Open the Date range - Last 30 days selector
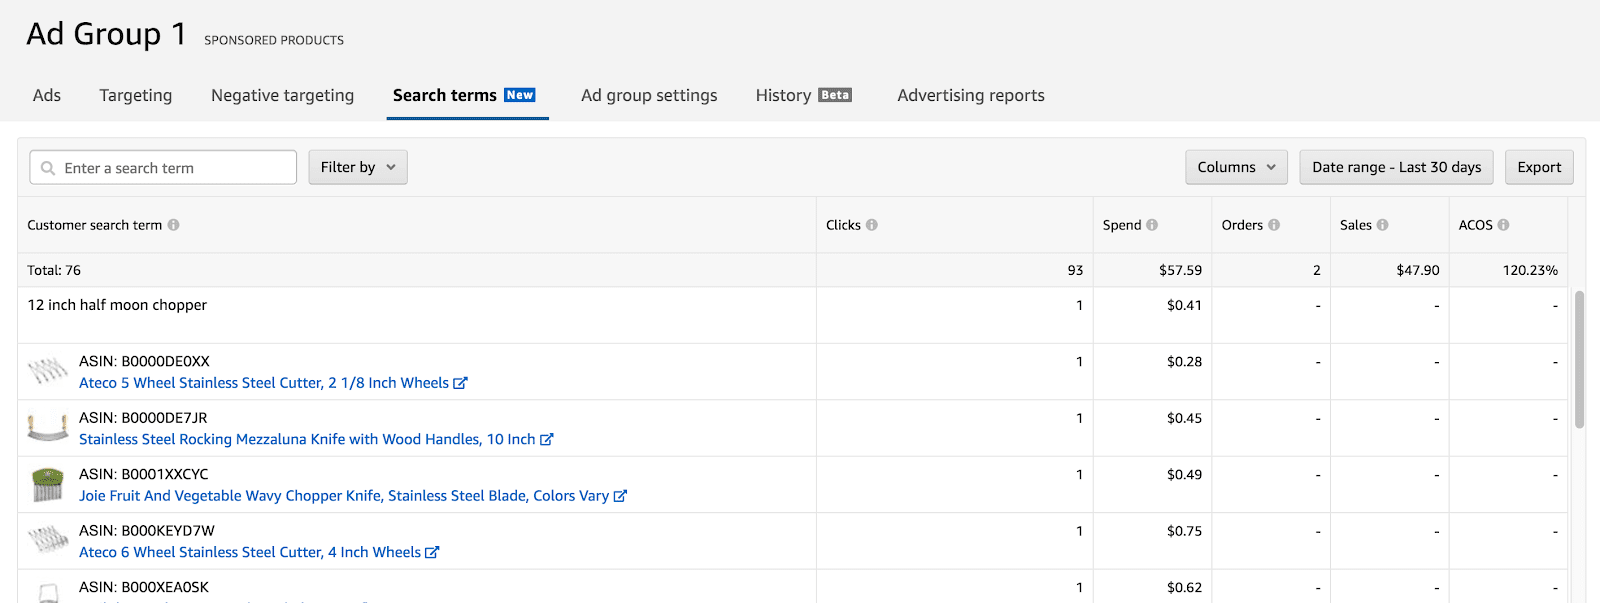Image resolution: width=1600 pixels, height=603 pixels. (1396, 167)
